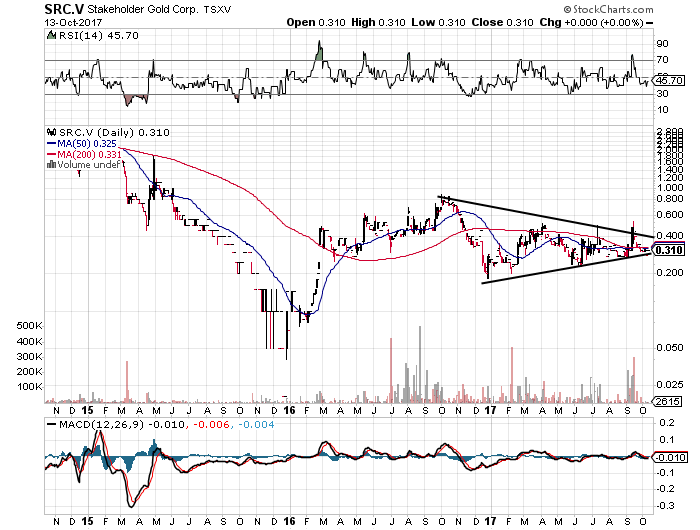The height and width of the screenshot is (530, 700).
Task: Click the black MACD legend line marker
Action: tap(51, 424)
